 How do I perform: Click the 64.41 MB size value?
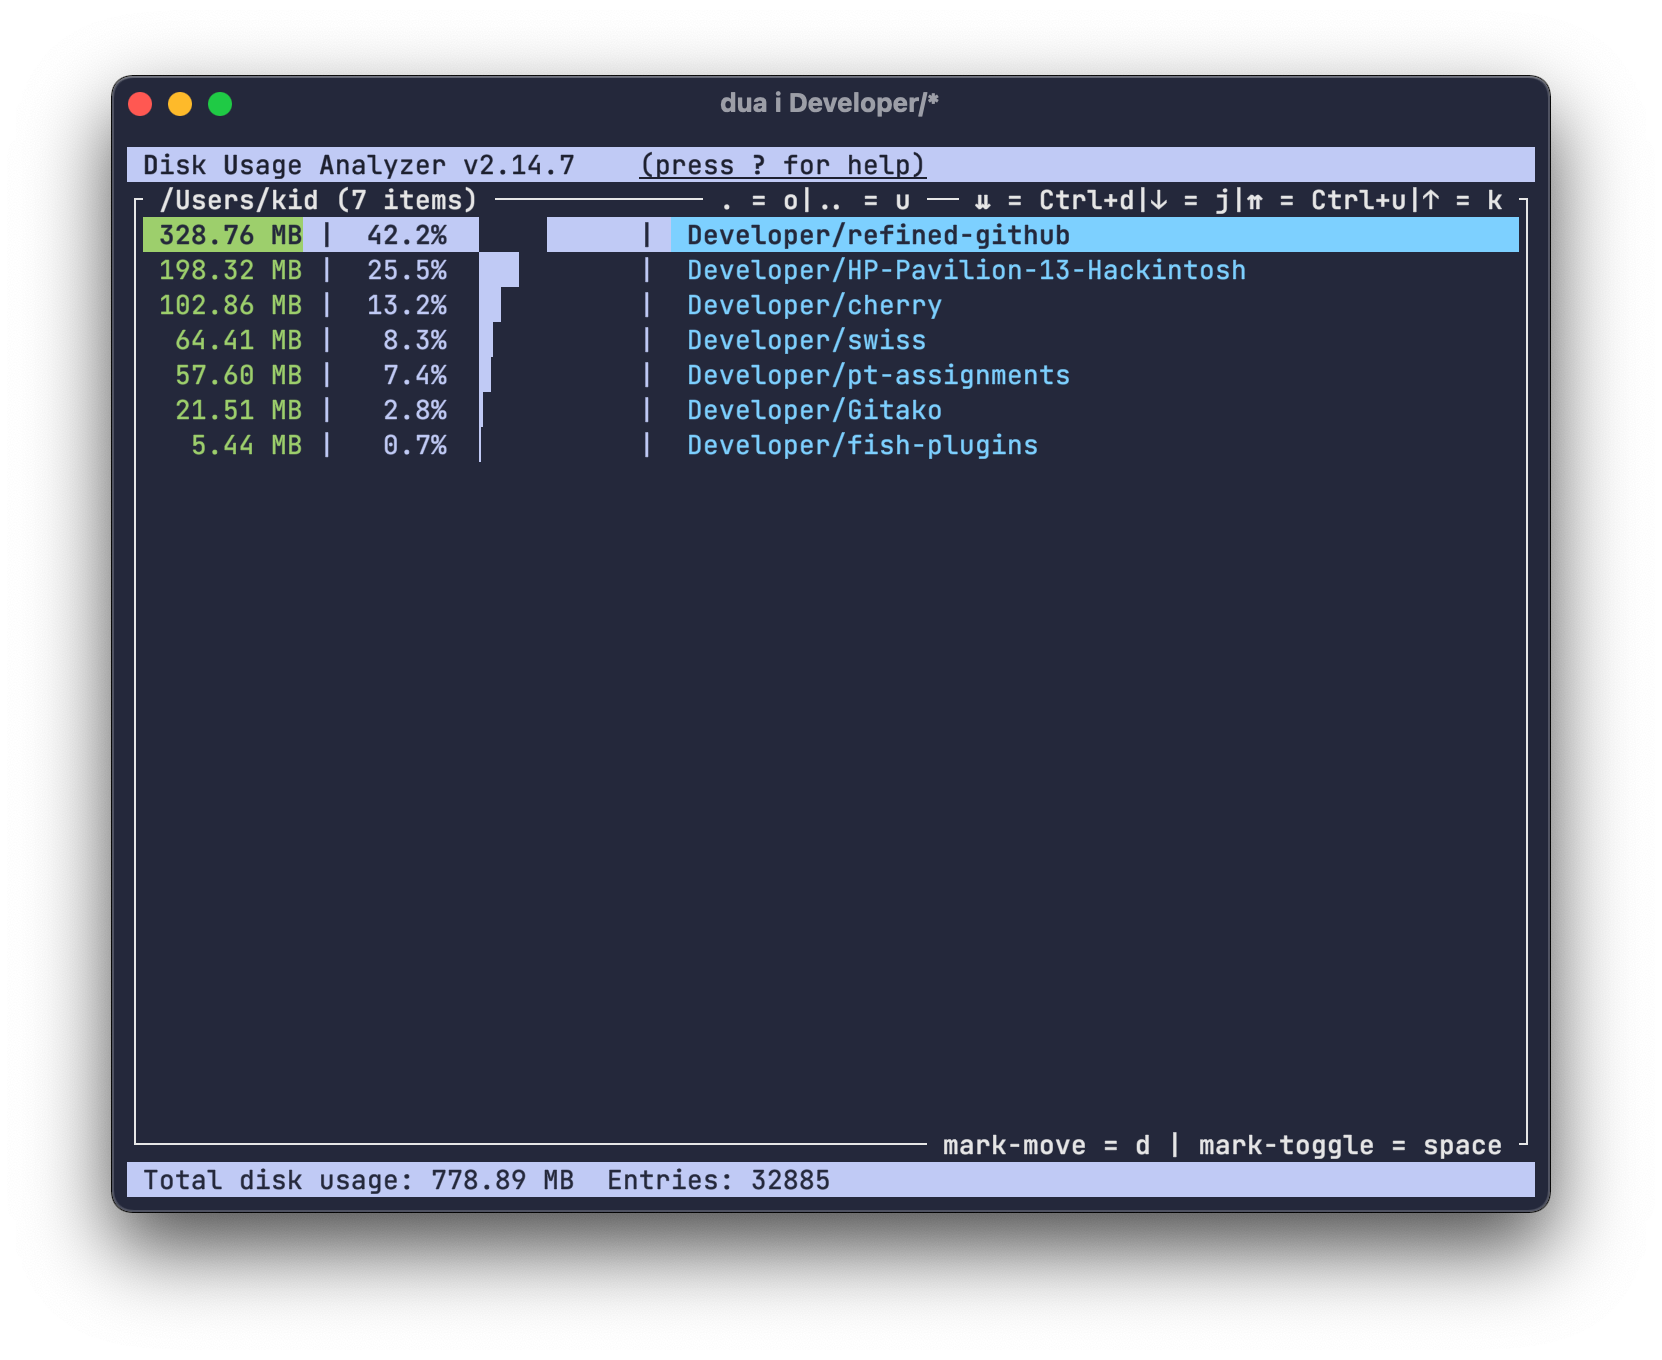click(238, 340)
